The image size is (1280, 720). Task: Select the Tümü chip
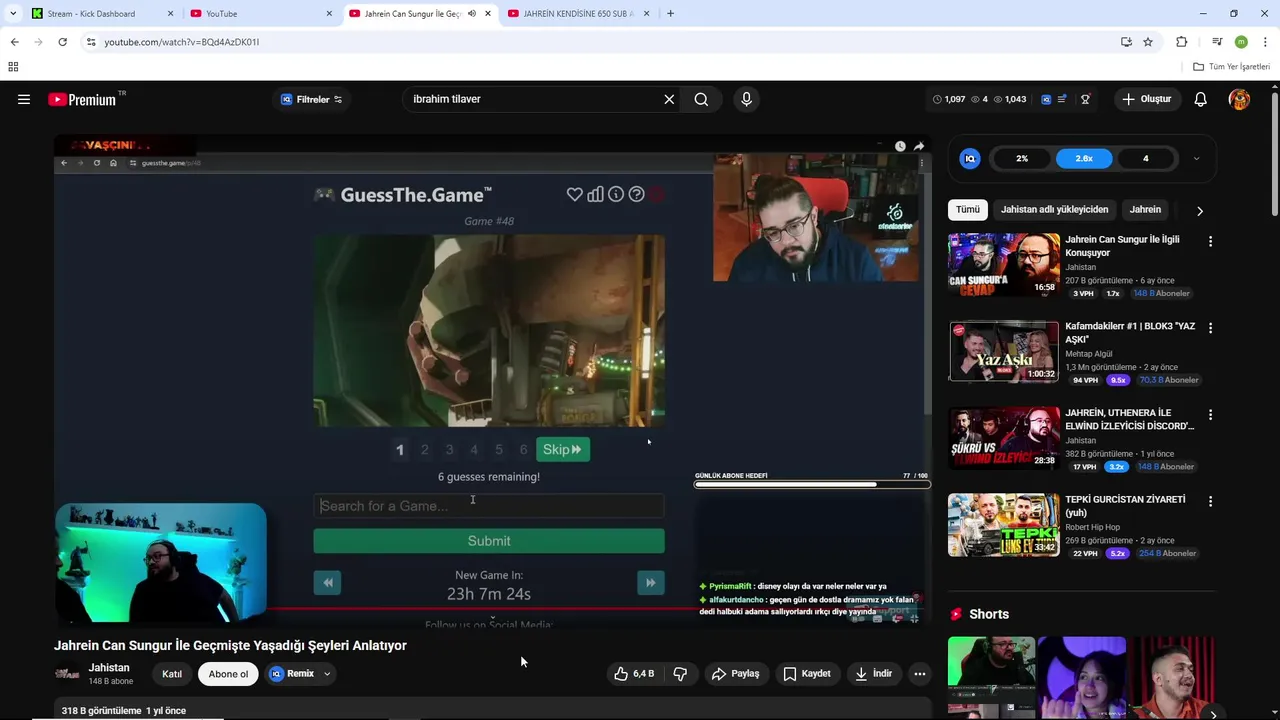click(968, 210)
